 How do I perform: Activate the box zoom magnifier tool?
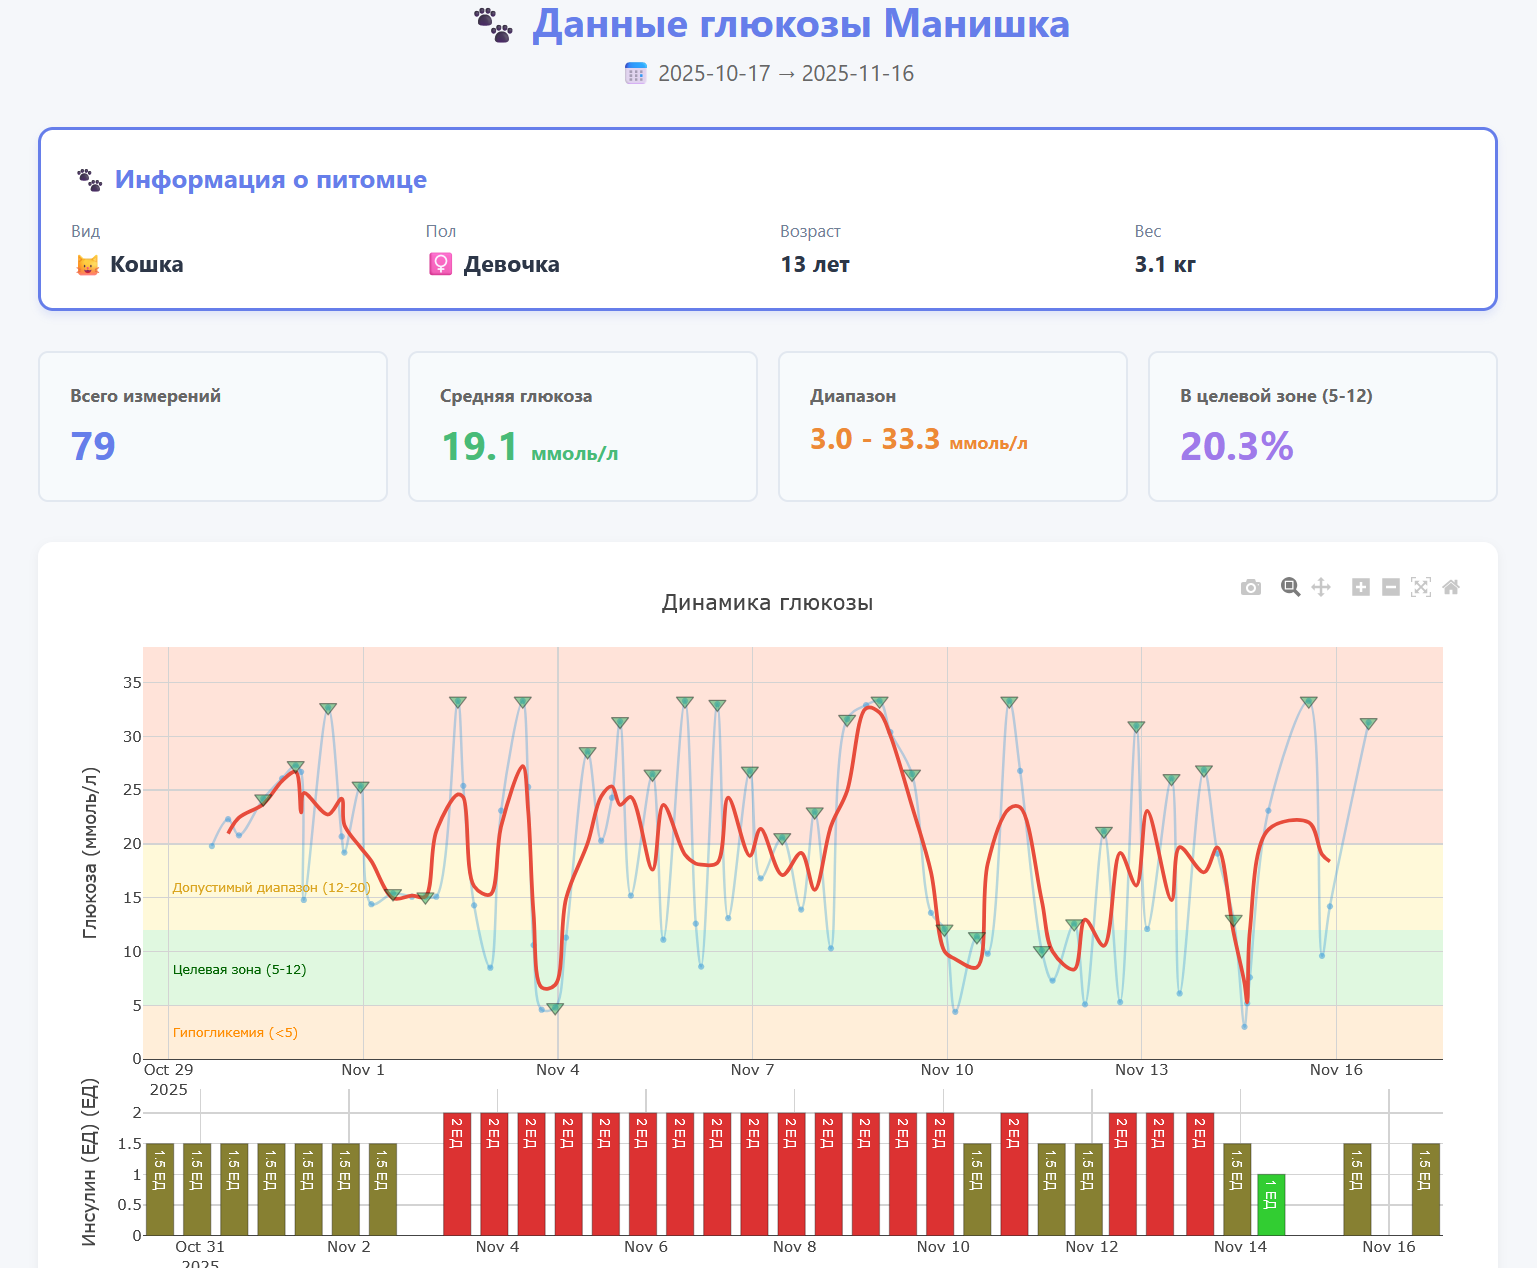point(1291,587)
